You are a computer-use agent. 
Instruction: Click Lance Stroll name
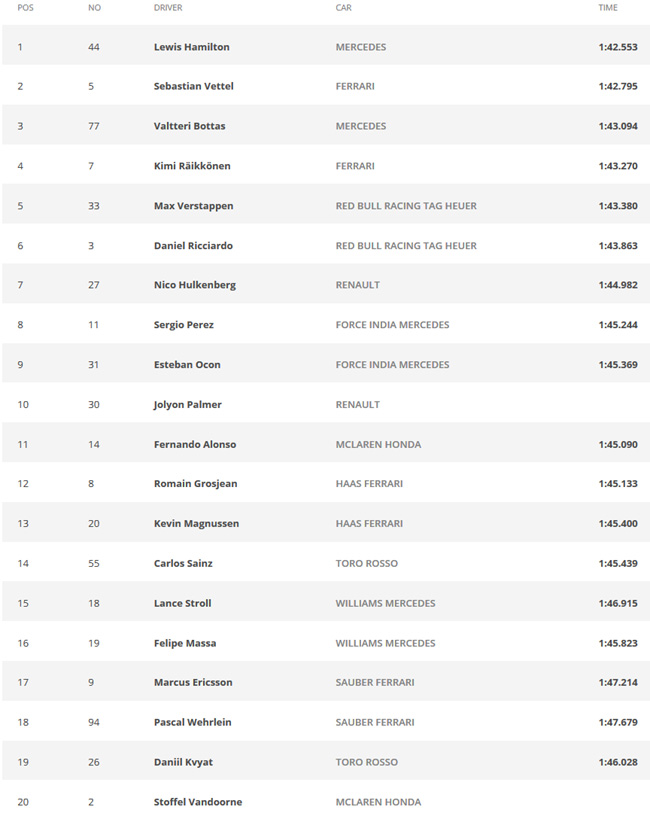(182, 603)
